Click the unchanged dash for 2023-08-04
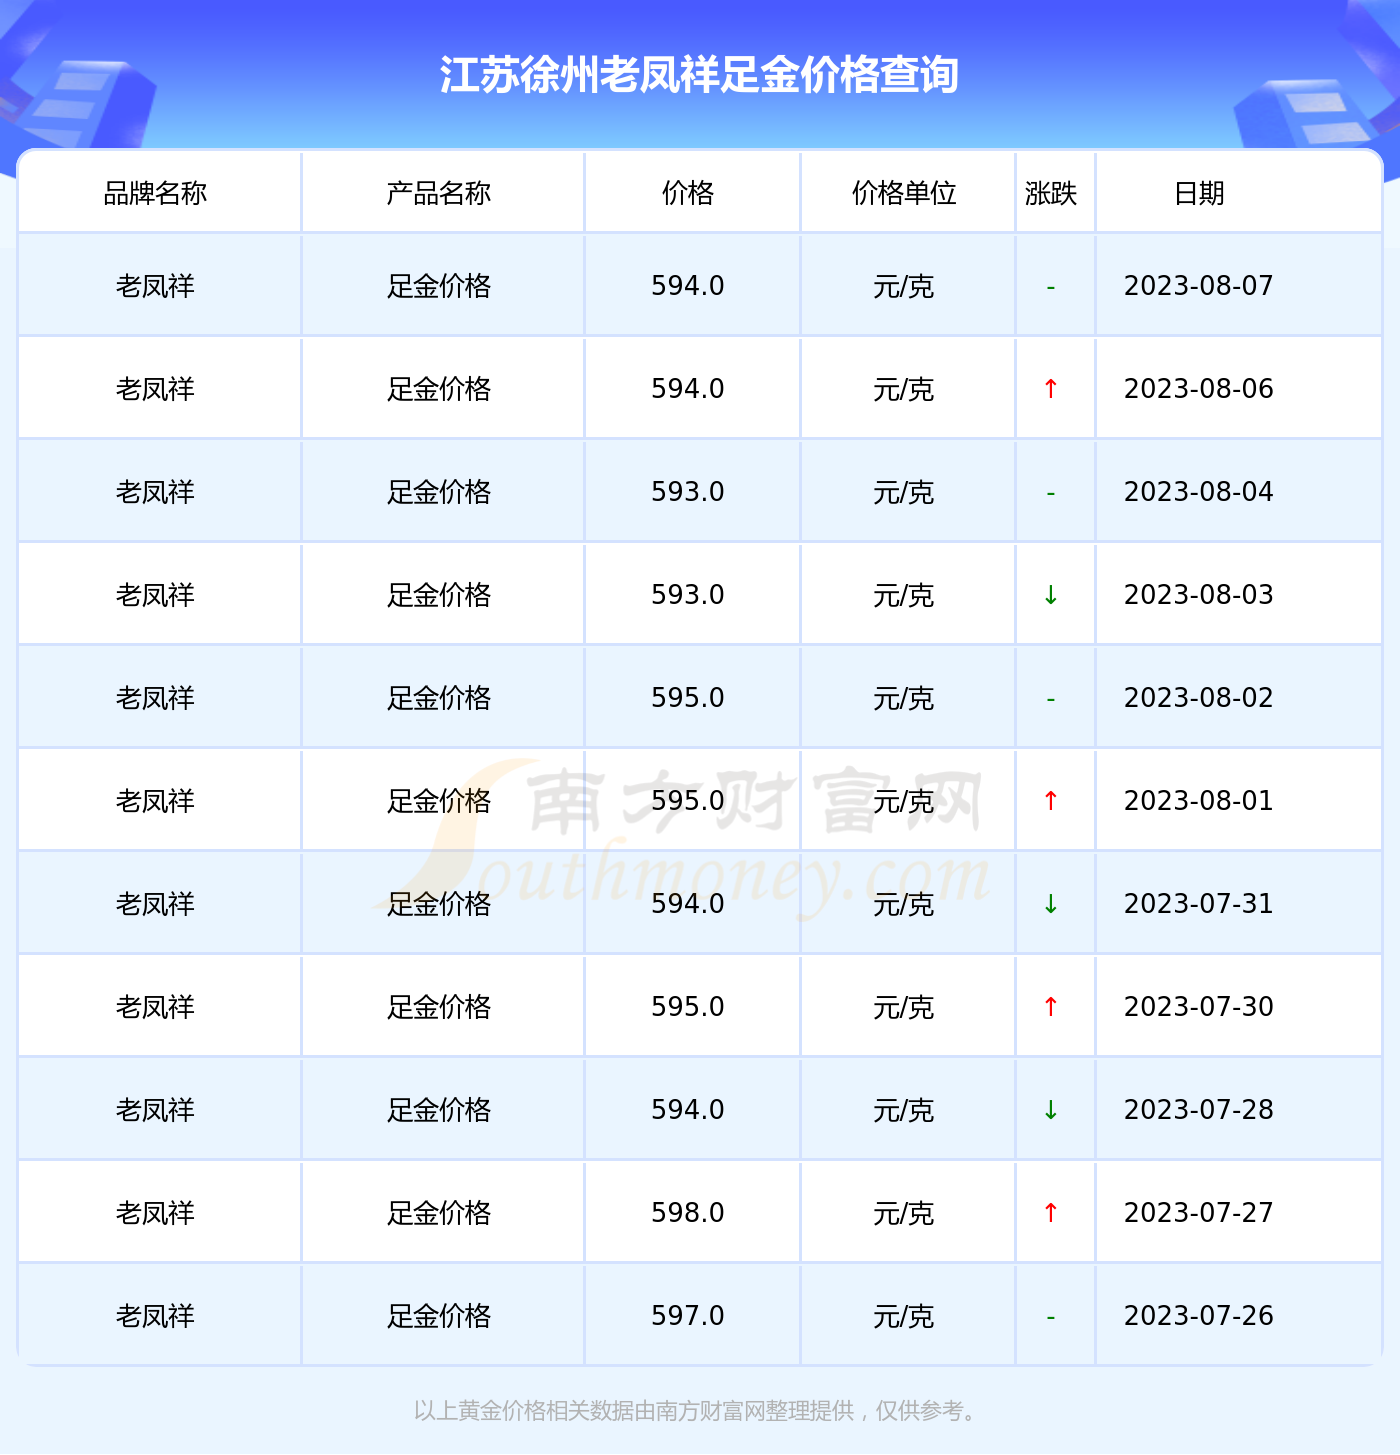This screenshot has height=1455, width=1400. point(1051,494)
